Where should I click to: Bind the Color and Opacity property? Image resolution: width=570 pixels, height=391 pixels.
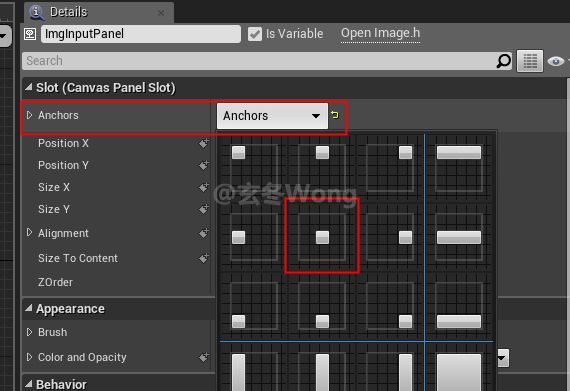tap(204, 357)
